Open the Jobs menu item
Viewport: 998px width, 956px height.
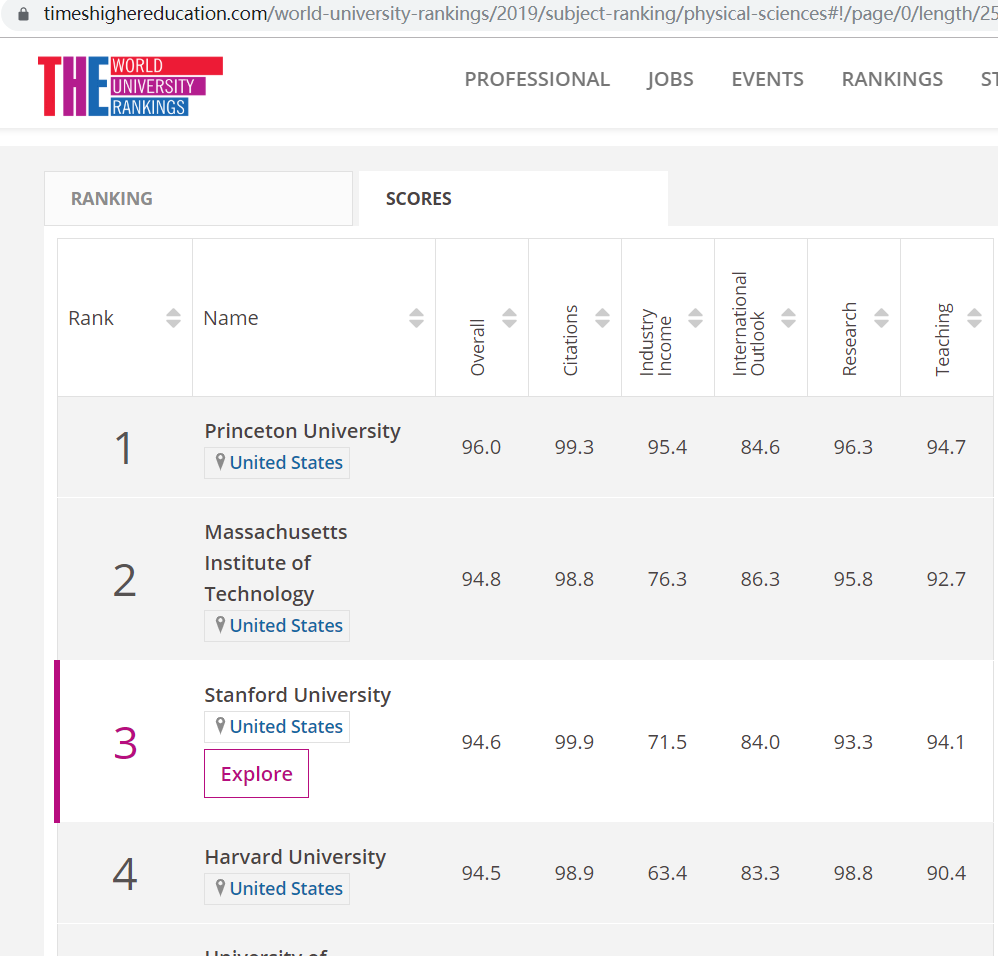coord(670,79)
